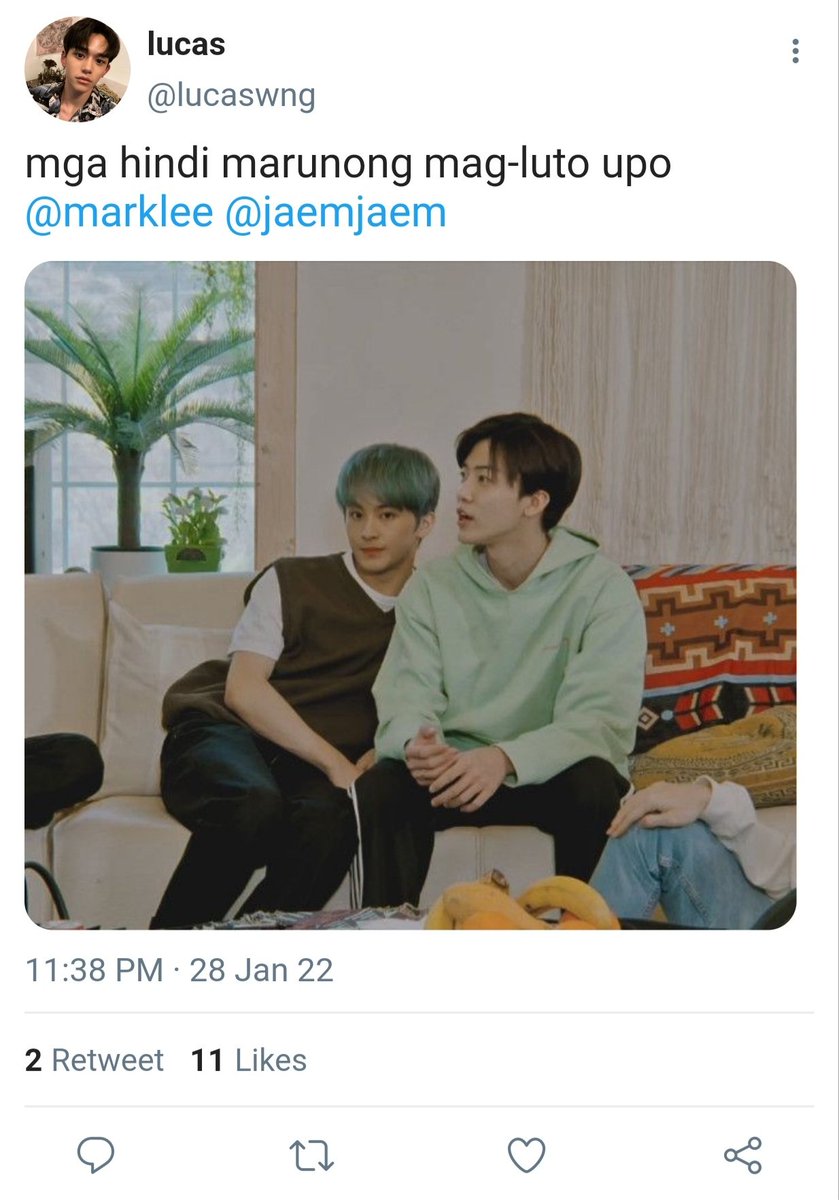
Task: Click the 28 Jan 22 date
Action: click(x=261, y=970)
